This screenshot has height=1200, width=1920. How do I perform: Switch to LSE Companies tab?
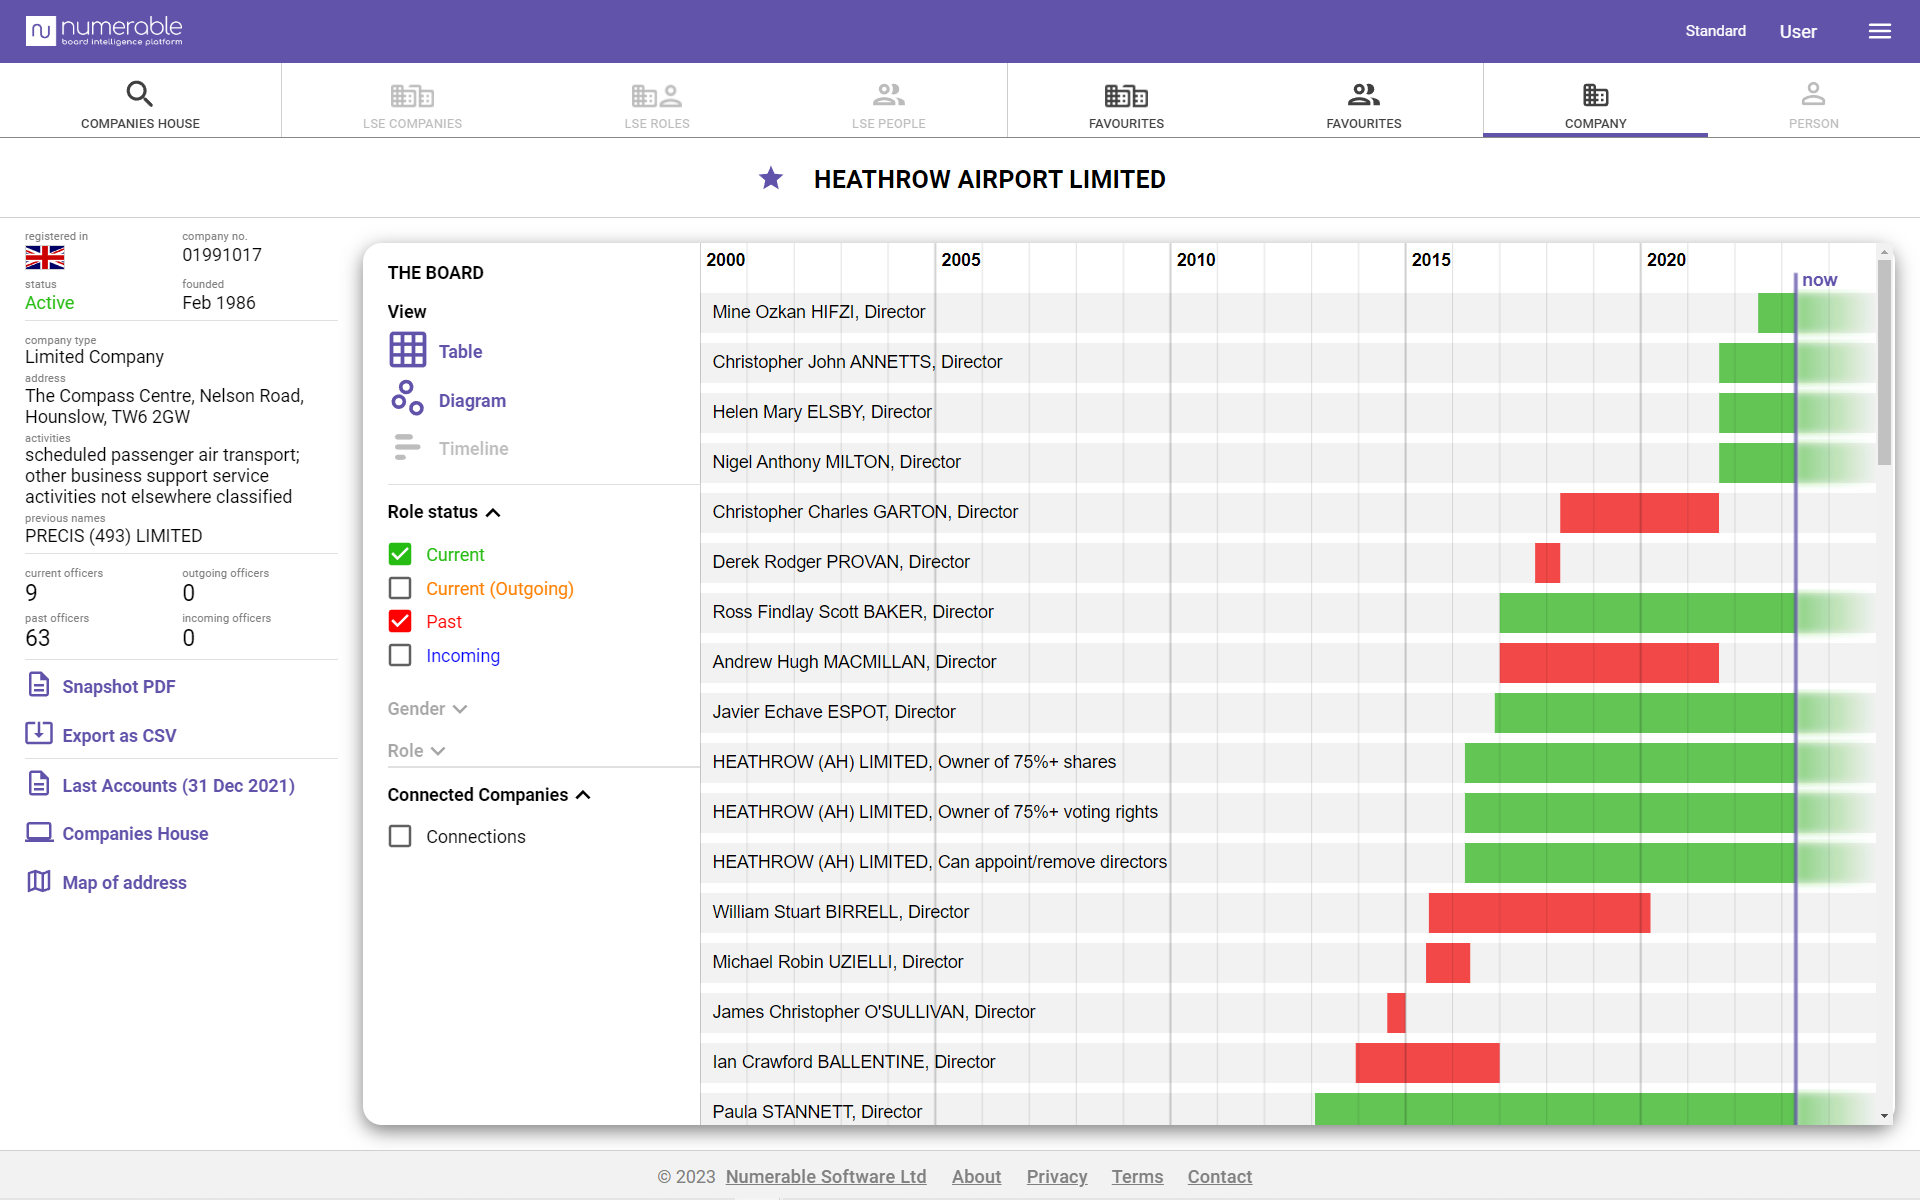point(412,104)
